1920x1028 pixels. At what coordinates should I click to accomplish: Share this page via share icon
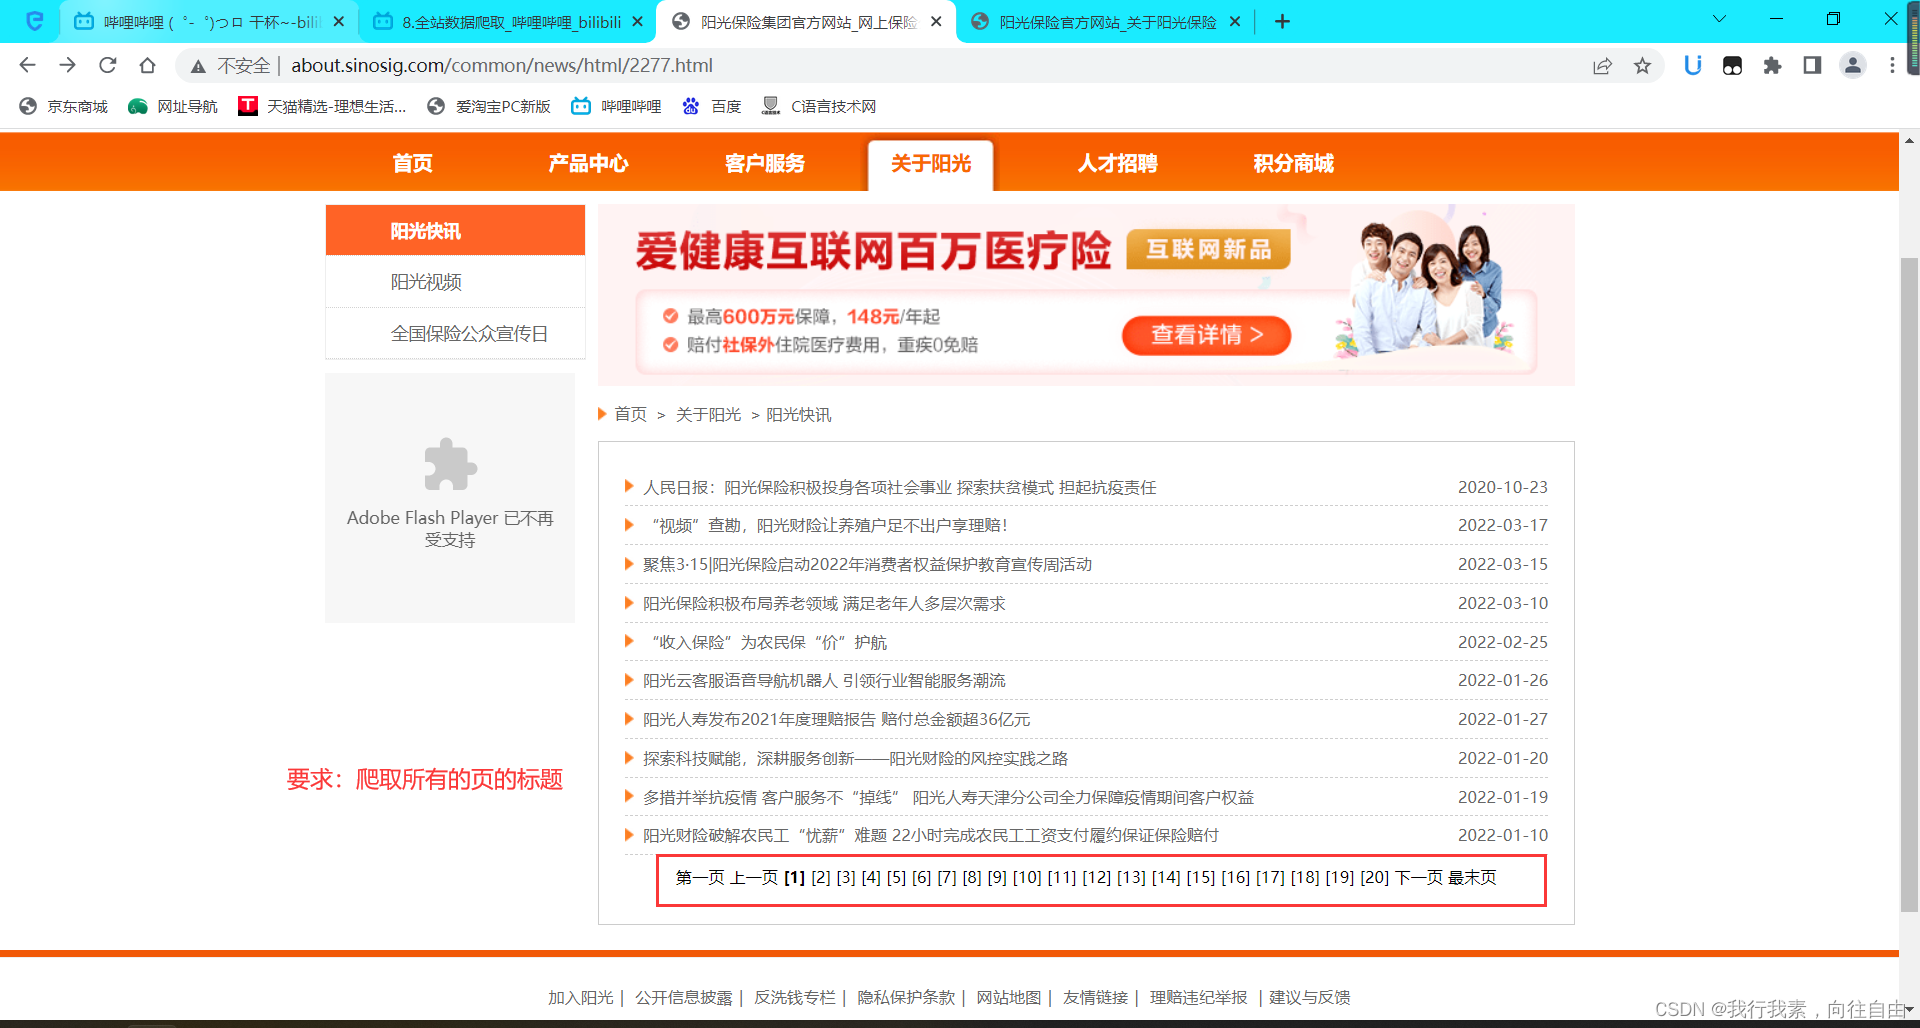pos(1602,65)
